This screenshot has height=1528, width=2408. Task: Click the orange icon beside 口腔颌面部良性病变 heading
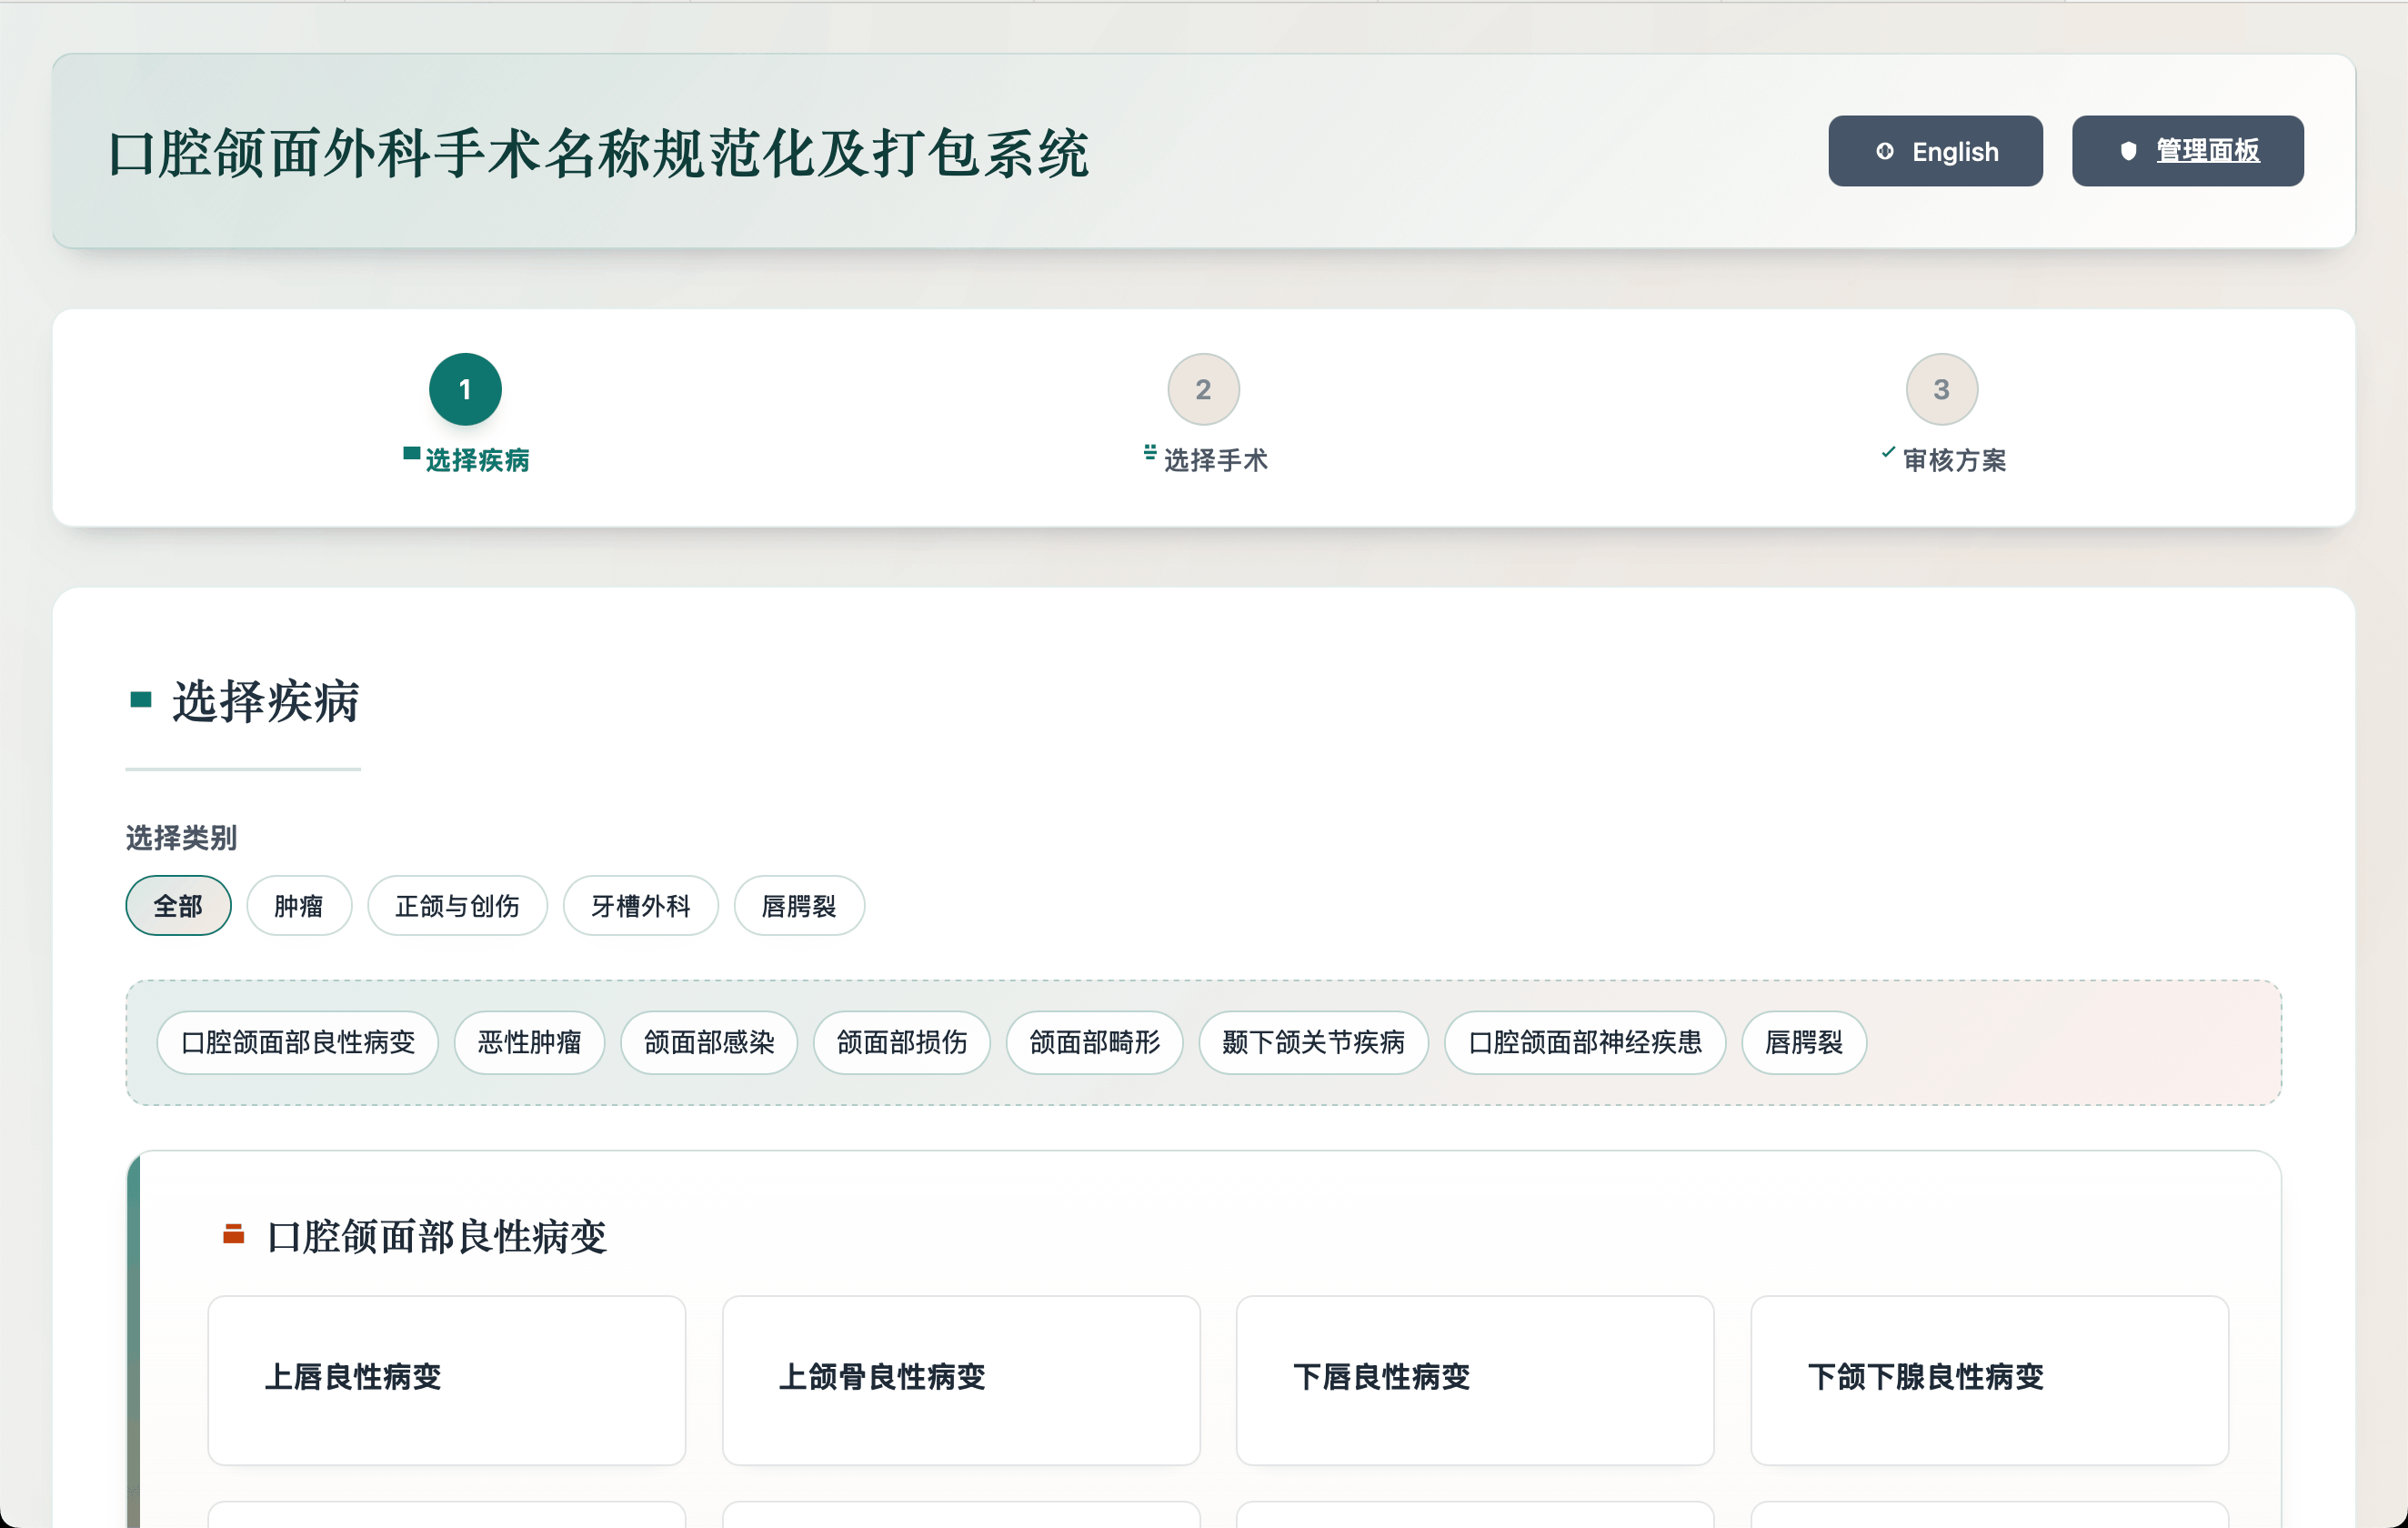point(234,1235)
